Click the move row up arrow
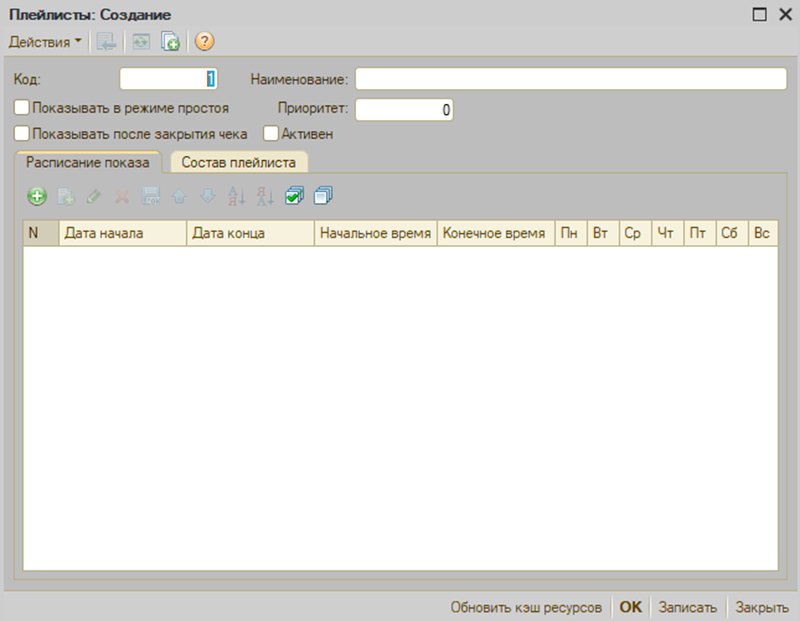The image size is (800, 621). [x=179, y=196]
